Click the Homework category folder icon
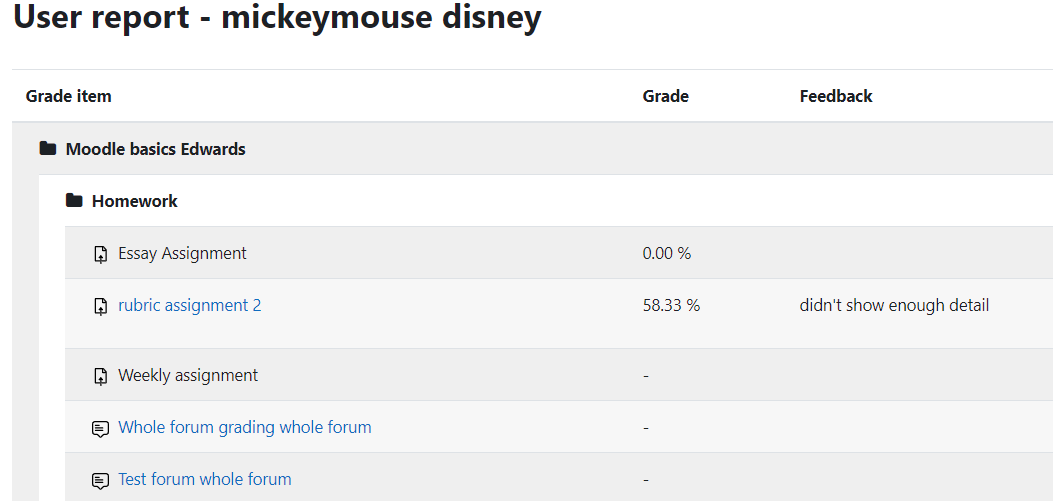The width and height of the screenshot is (1053, 501). click(x=74, y=200)
